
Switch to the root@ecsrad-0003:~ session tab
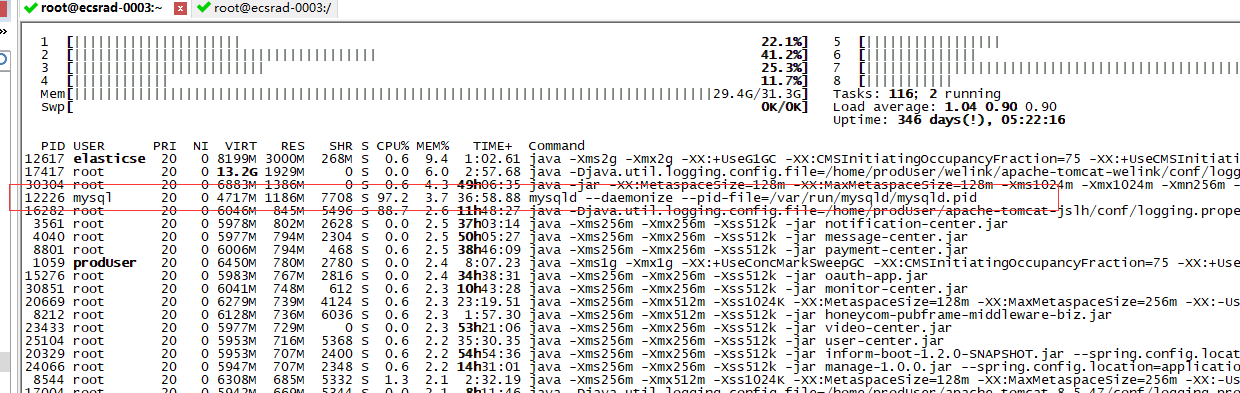click(x=102, y=8)
